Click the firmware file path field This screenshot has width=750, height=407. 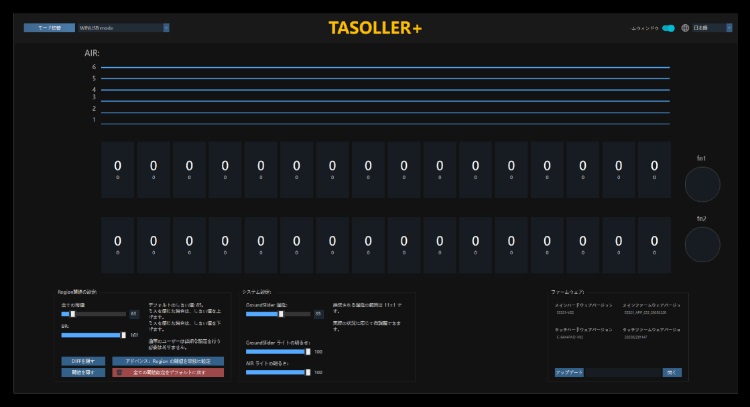(623, 373)
